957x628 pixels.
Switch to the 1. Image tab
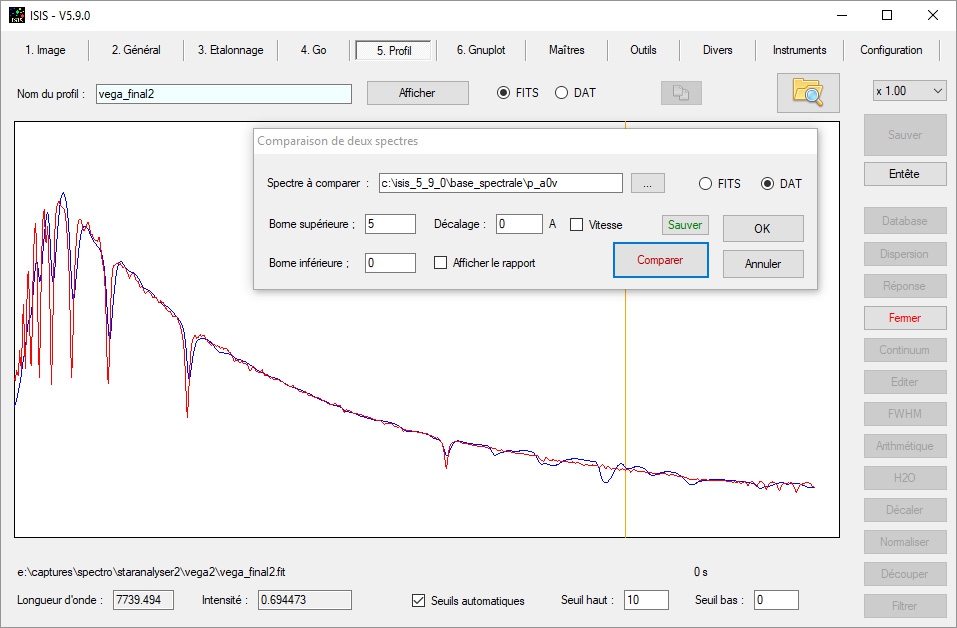pos(45,50)
